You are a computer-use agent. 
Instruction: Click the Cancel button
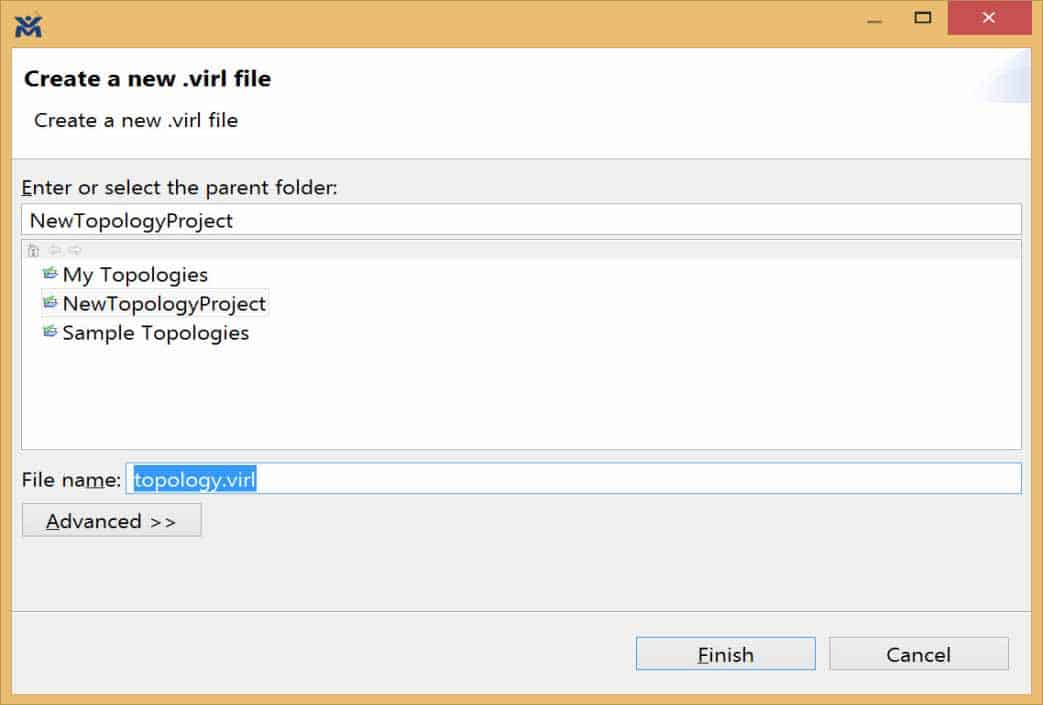(919, 654)
